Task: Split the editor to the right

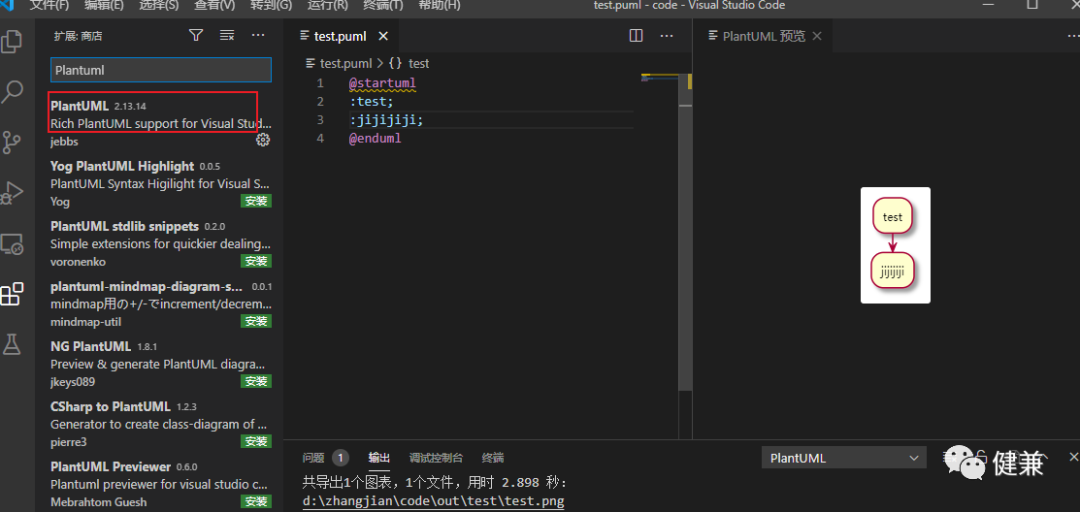Action: point(636,36)
